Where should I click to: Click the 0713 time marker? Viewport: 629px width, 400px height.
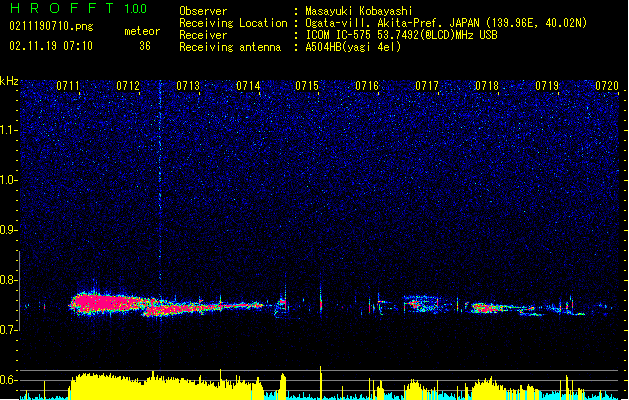tap(188, 86)
